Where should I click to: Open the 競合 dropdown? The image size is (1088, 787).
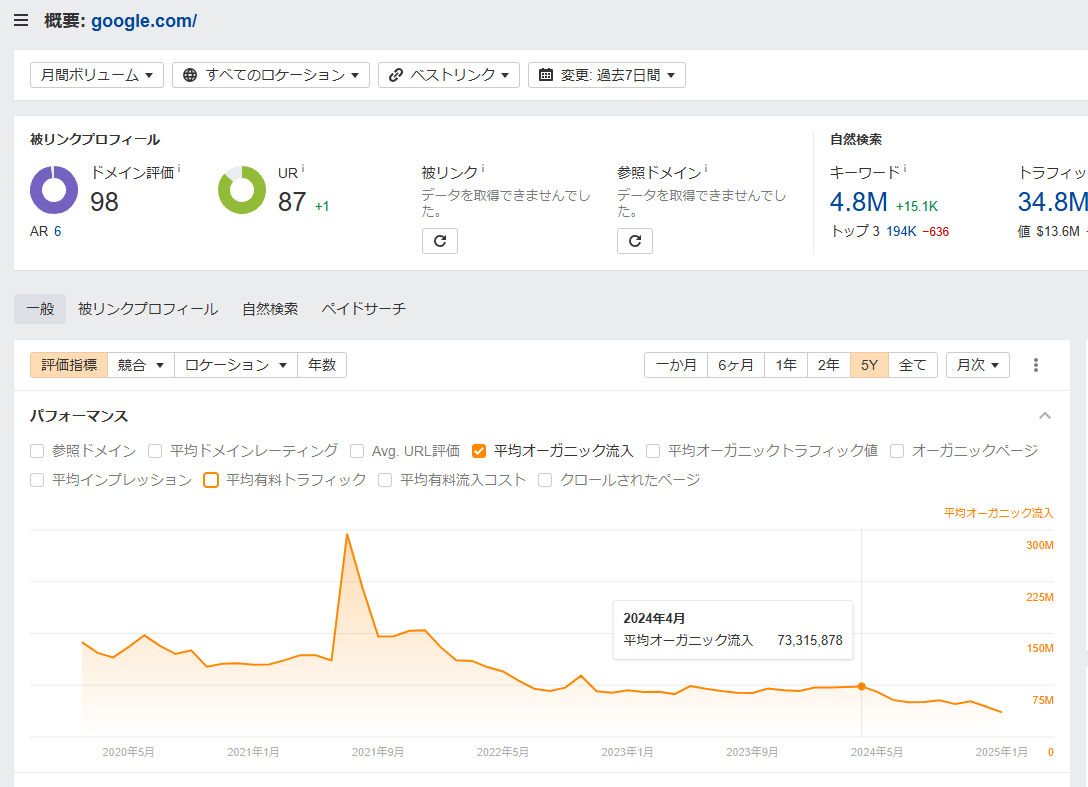pos(141,365)
